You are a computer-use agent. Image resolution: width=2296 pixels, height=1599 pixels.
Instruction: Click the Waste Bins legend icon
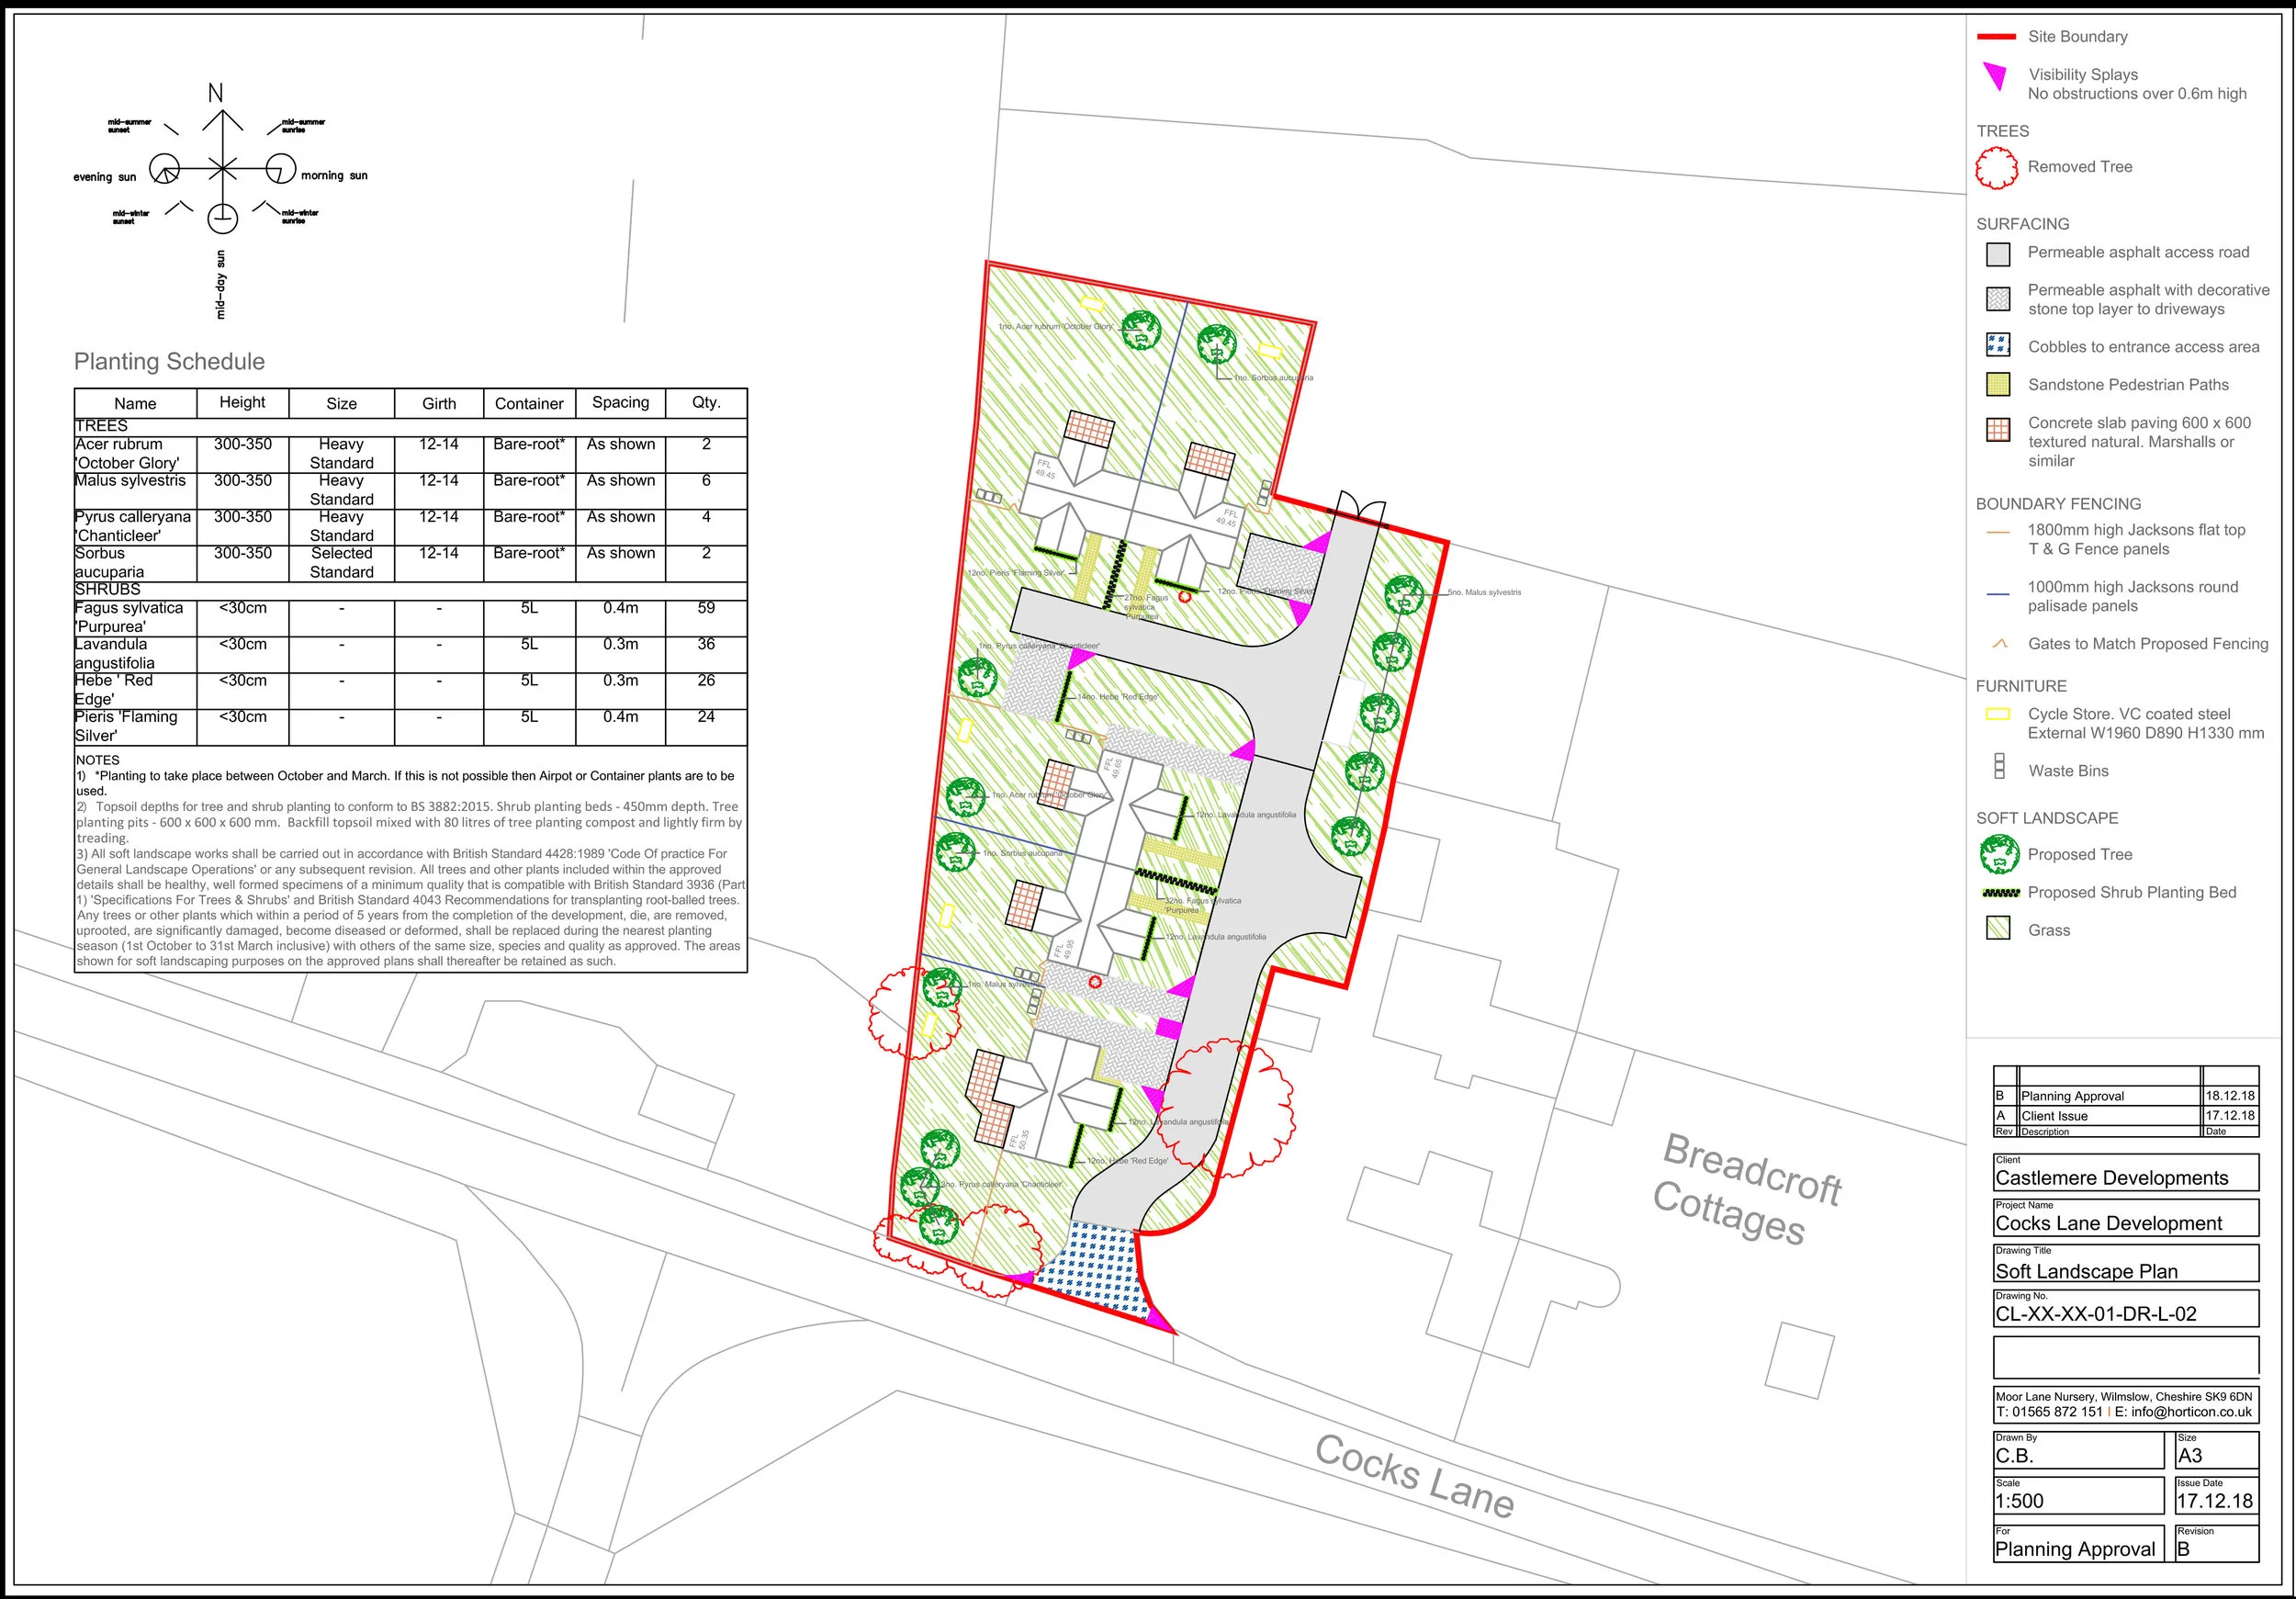click(1999, 767)
